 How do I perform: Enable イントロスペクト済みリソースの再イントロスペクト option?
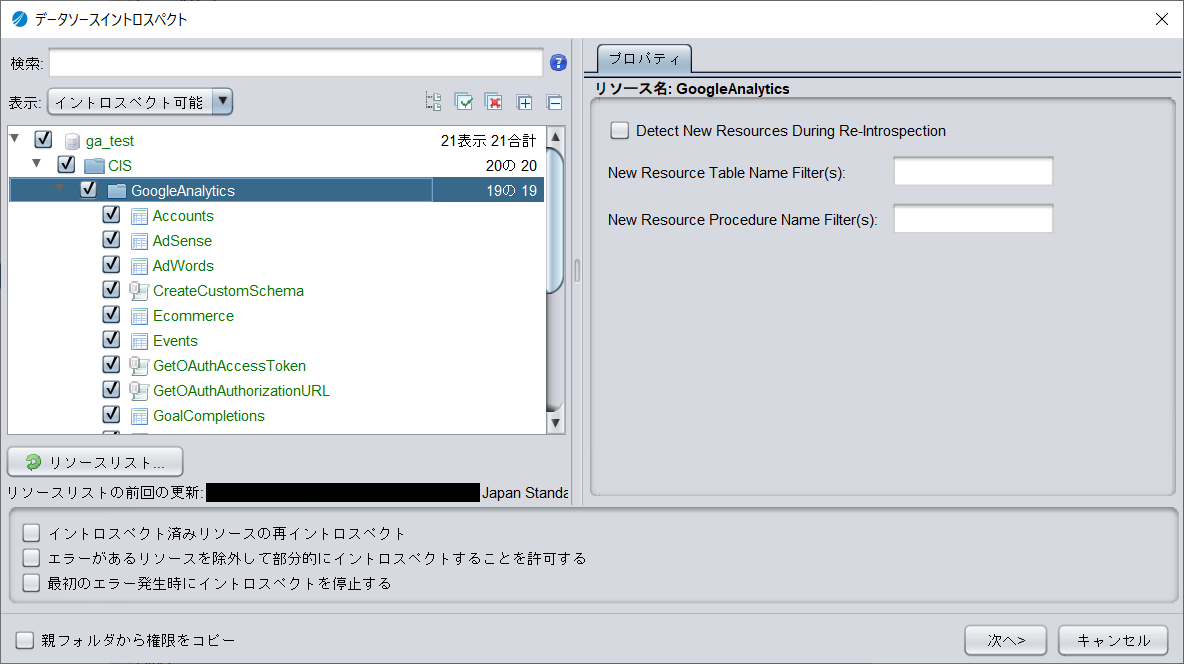[31, 533]
